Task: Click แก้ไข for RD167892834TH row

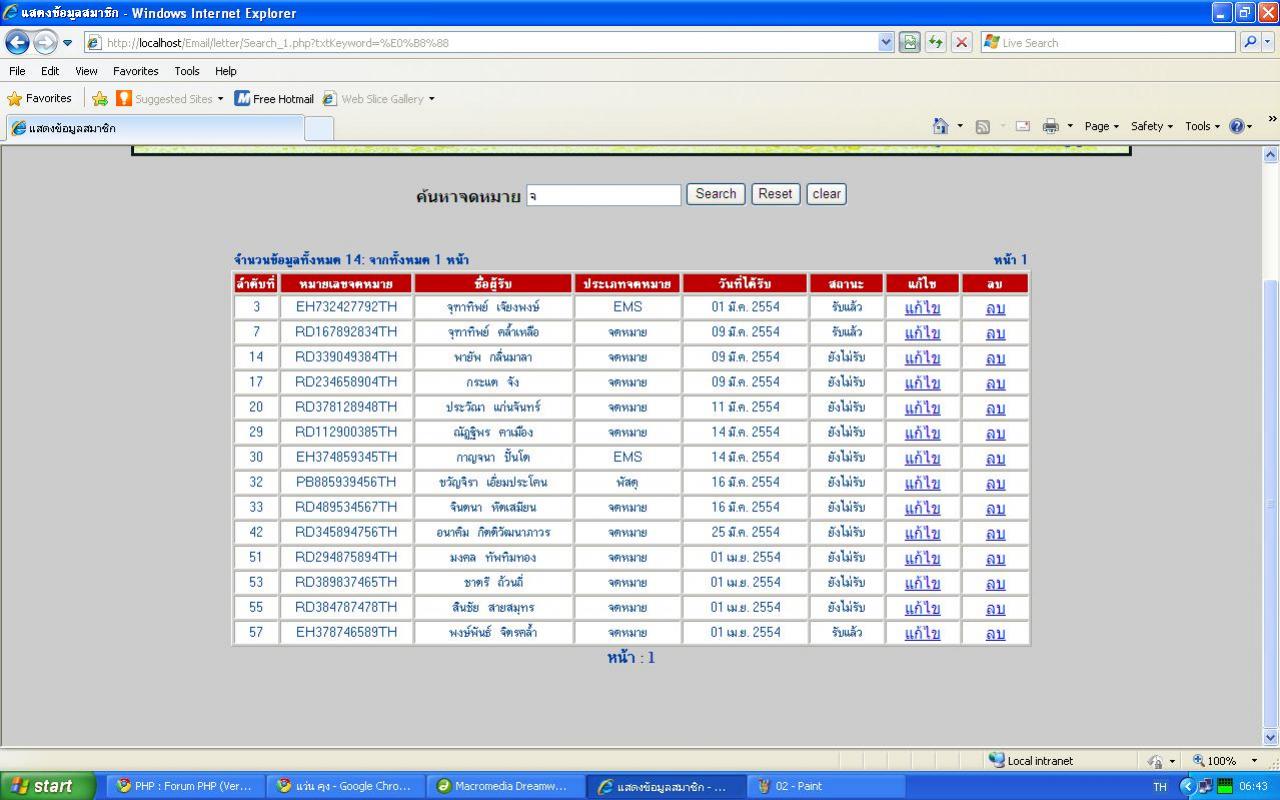Action: [x=922, y=333]
